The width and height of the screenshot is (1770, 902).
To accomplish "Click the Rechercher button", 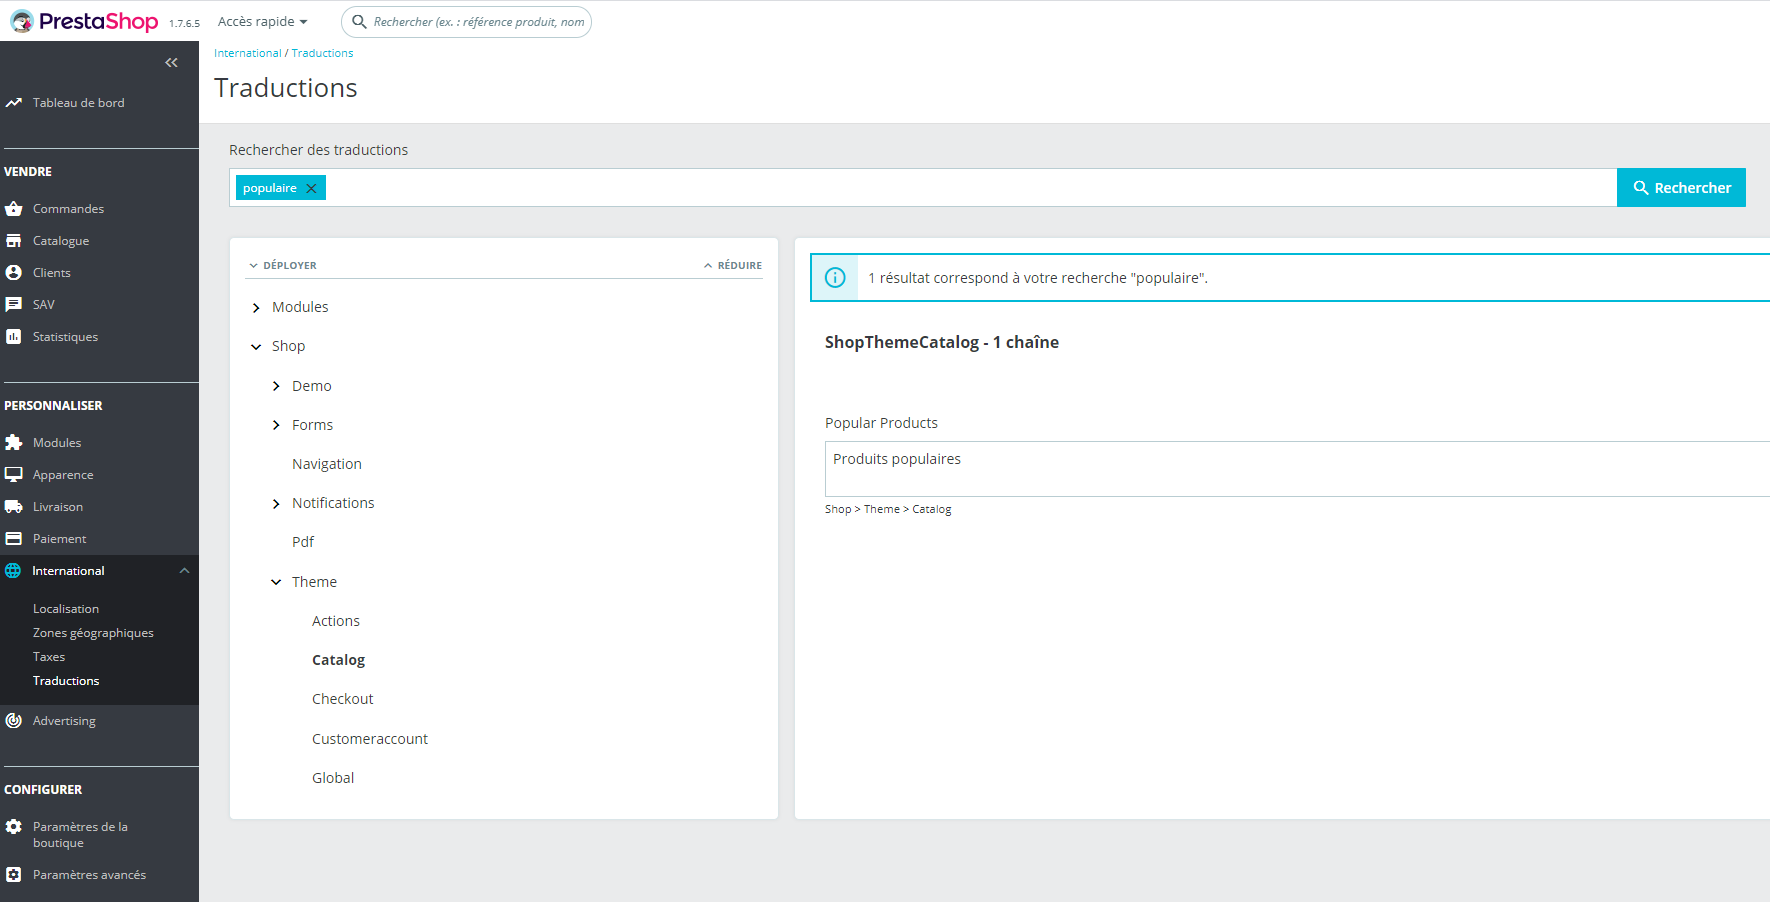I will click(1681, 188).
